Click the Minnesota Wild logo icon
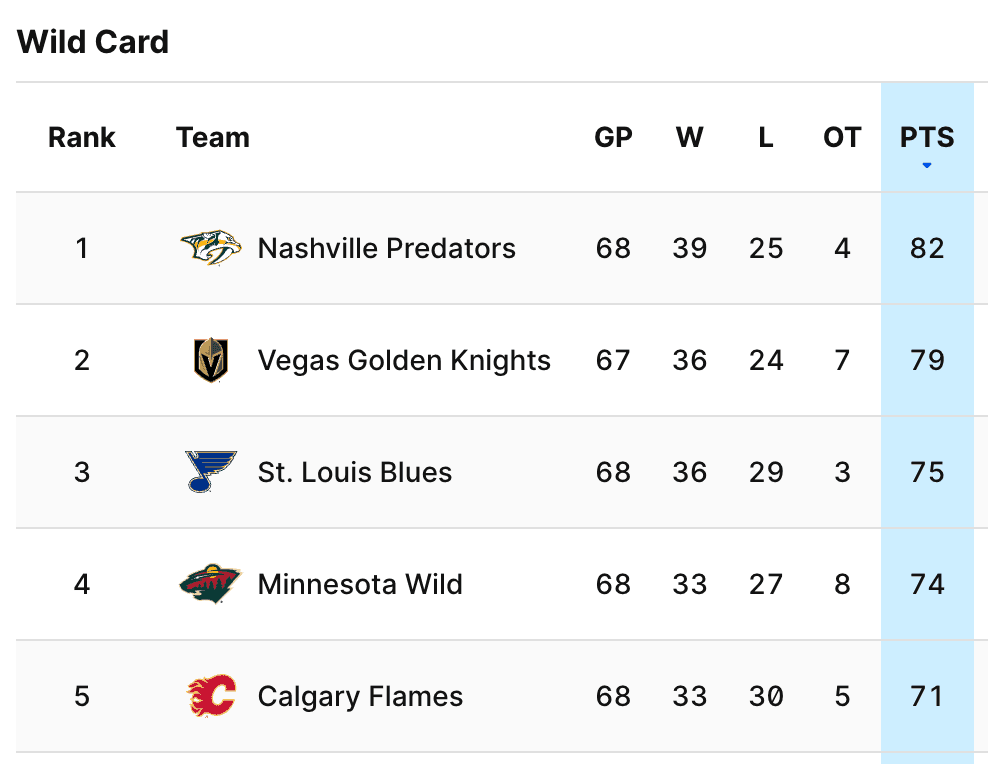Screen dimensions: 988x764 click(x=211, y=584)
